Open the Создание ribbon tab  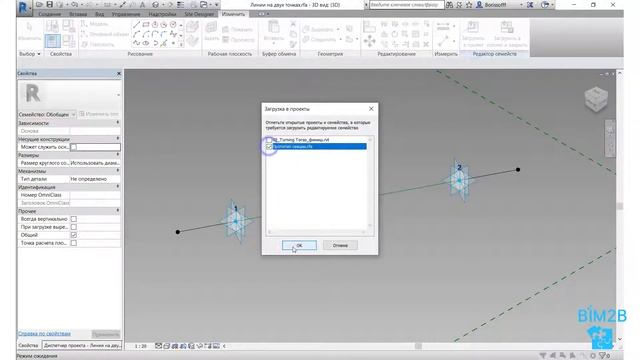49,14
